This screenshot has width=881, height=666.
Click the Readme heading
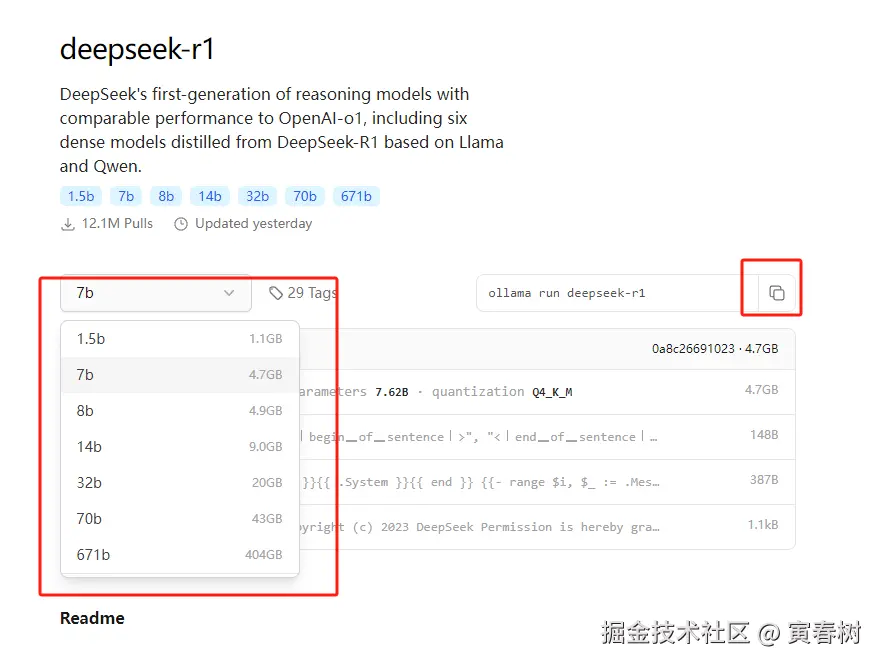point(92,618)
